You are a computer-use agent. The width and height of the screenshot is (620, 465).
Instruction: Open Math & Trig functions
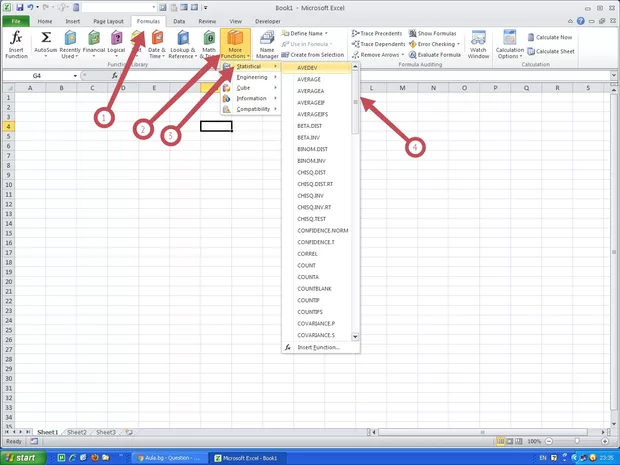(208, 43)
